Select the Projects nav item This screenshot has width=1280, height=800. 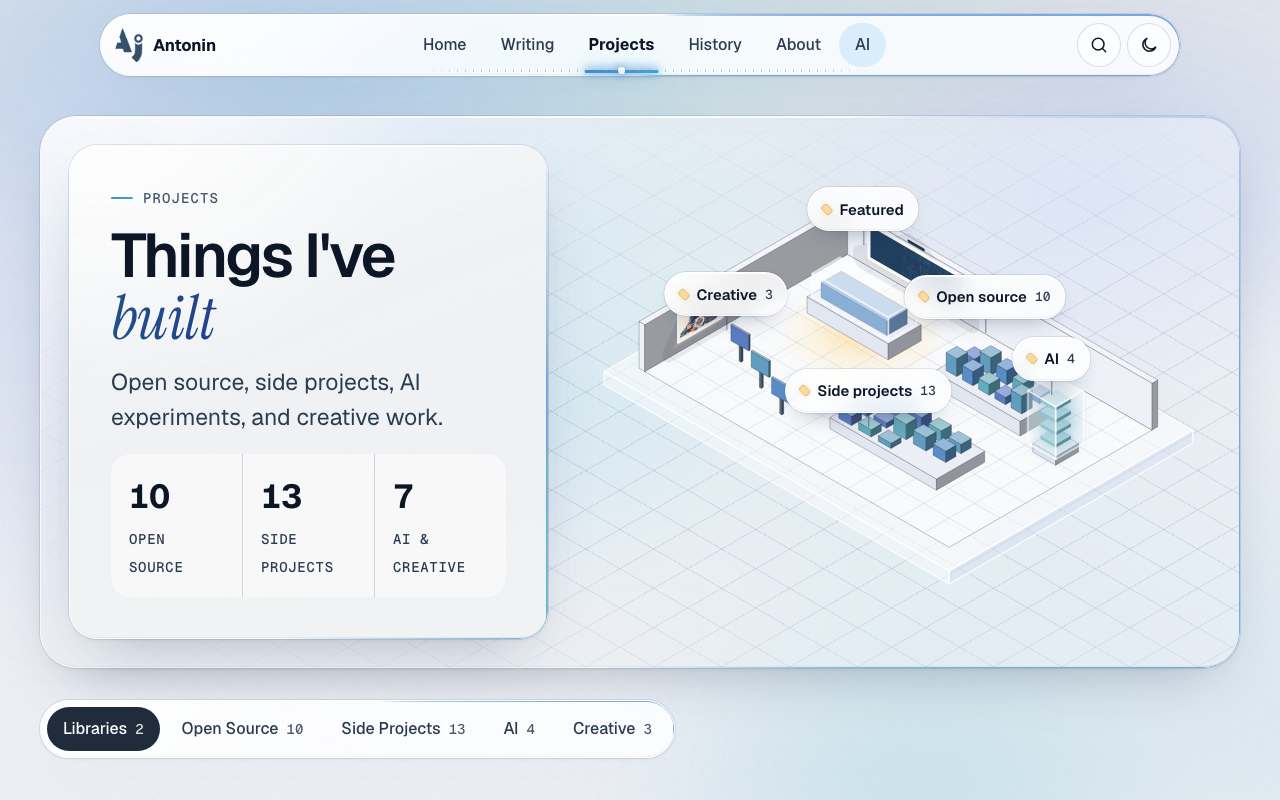(x=621, y=45)
